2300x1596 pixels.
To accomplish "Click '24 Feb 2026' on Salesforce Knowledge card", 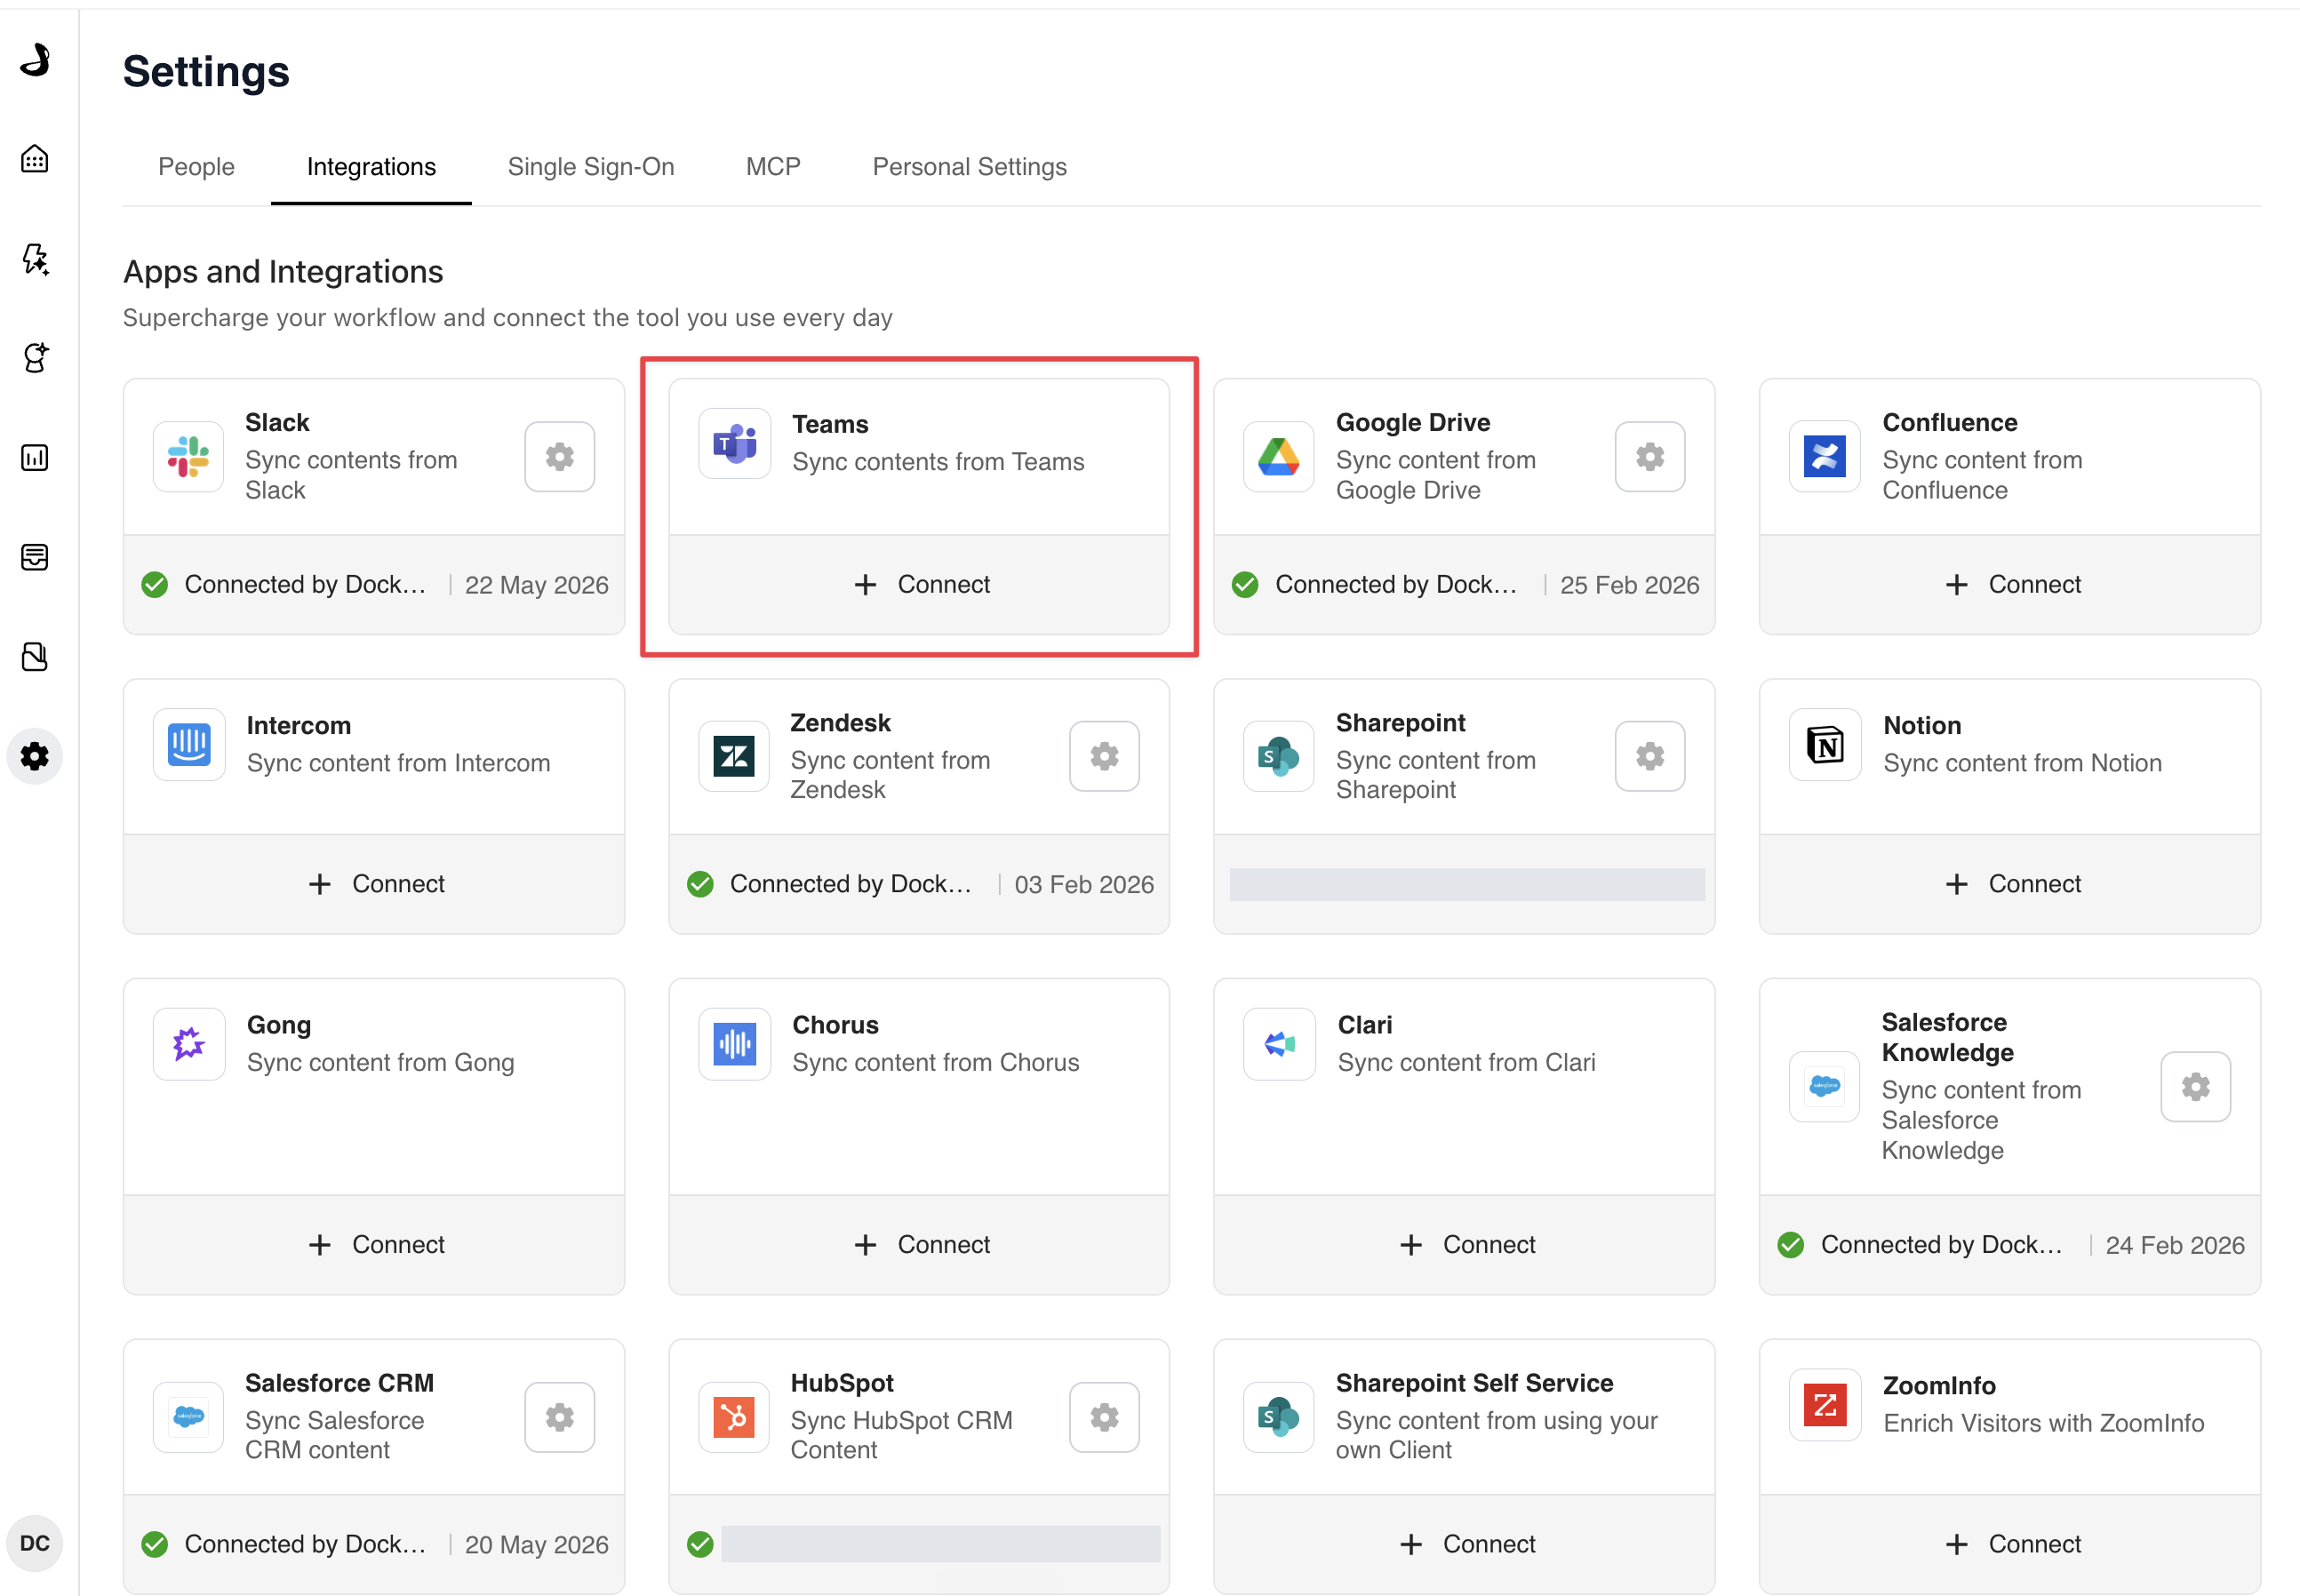I will [2175, 1245].
